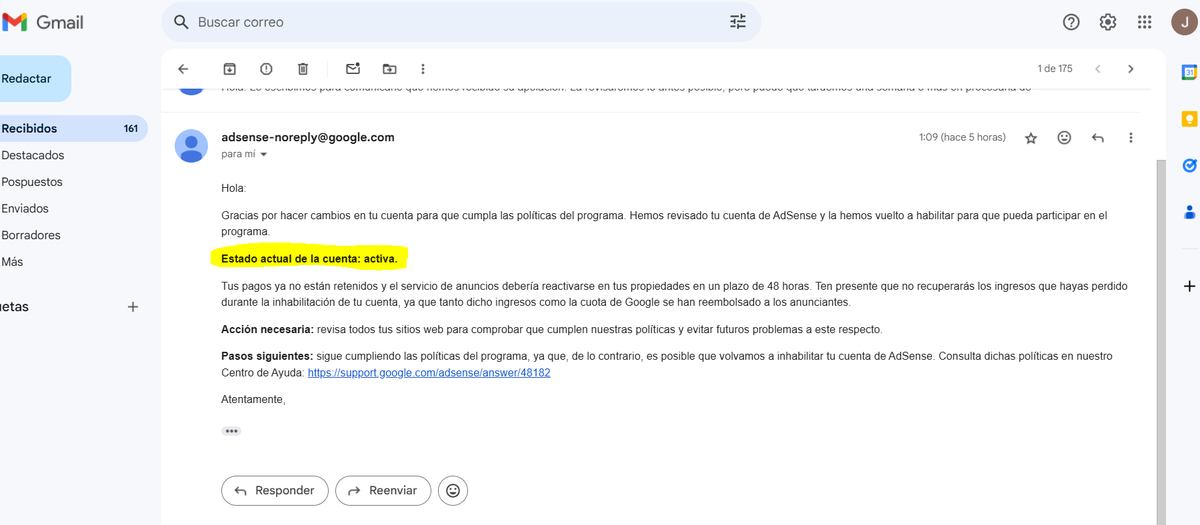Move email to a folder
The height and width of the screenshot is (525, 1200).
click(x=389, y=69)
